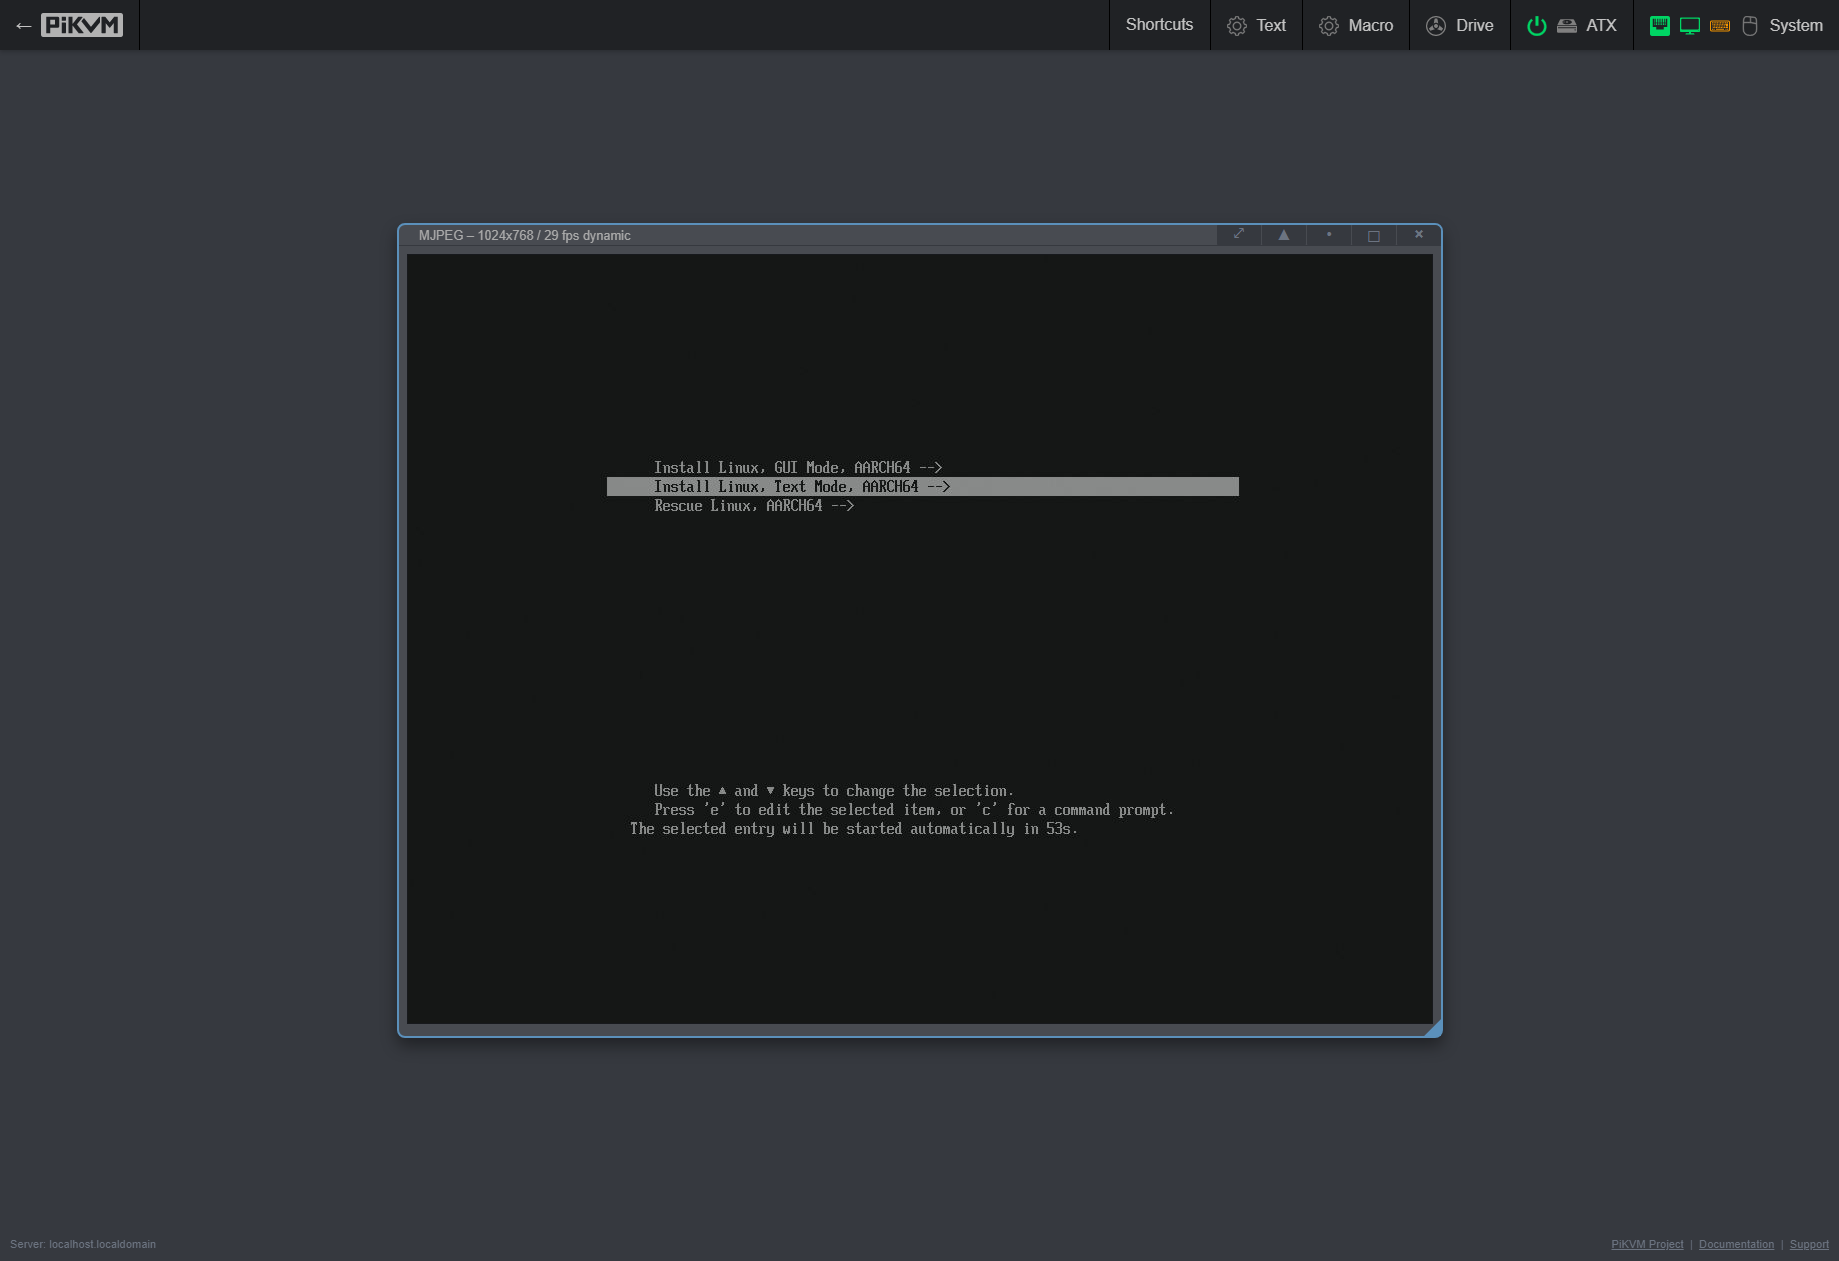Click the PiKVM logo to go back
Viewport: 1839px width, 1261px height.
pos(81,25)
